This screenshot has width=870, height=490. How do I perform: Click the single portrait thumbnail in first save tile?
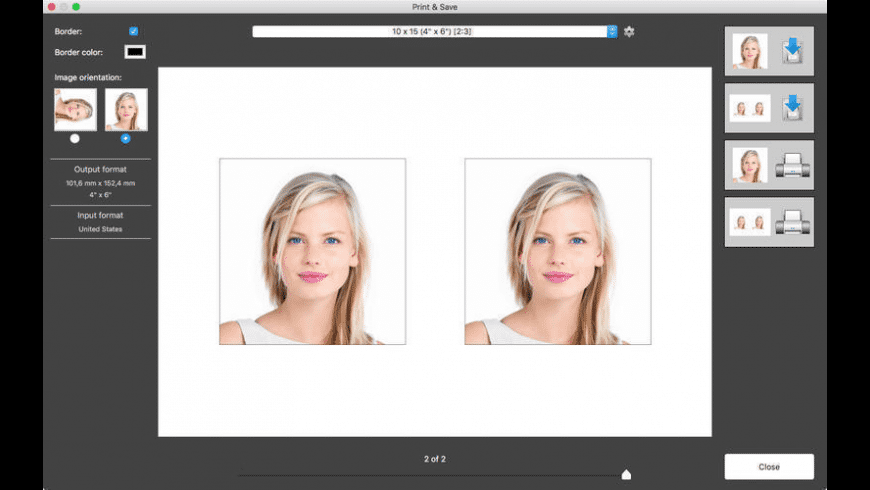750,51
